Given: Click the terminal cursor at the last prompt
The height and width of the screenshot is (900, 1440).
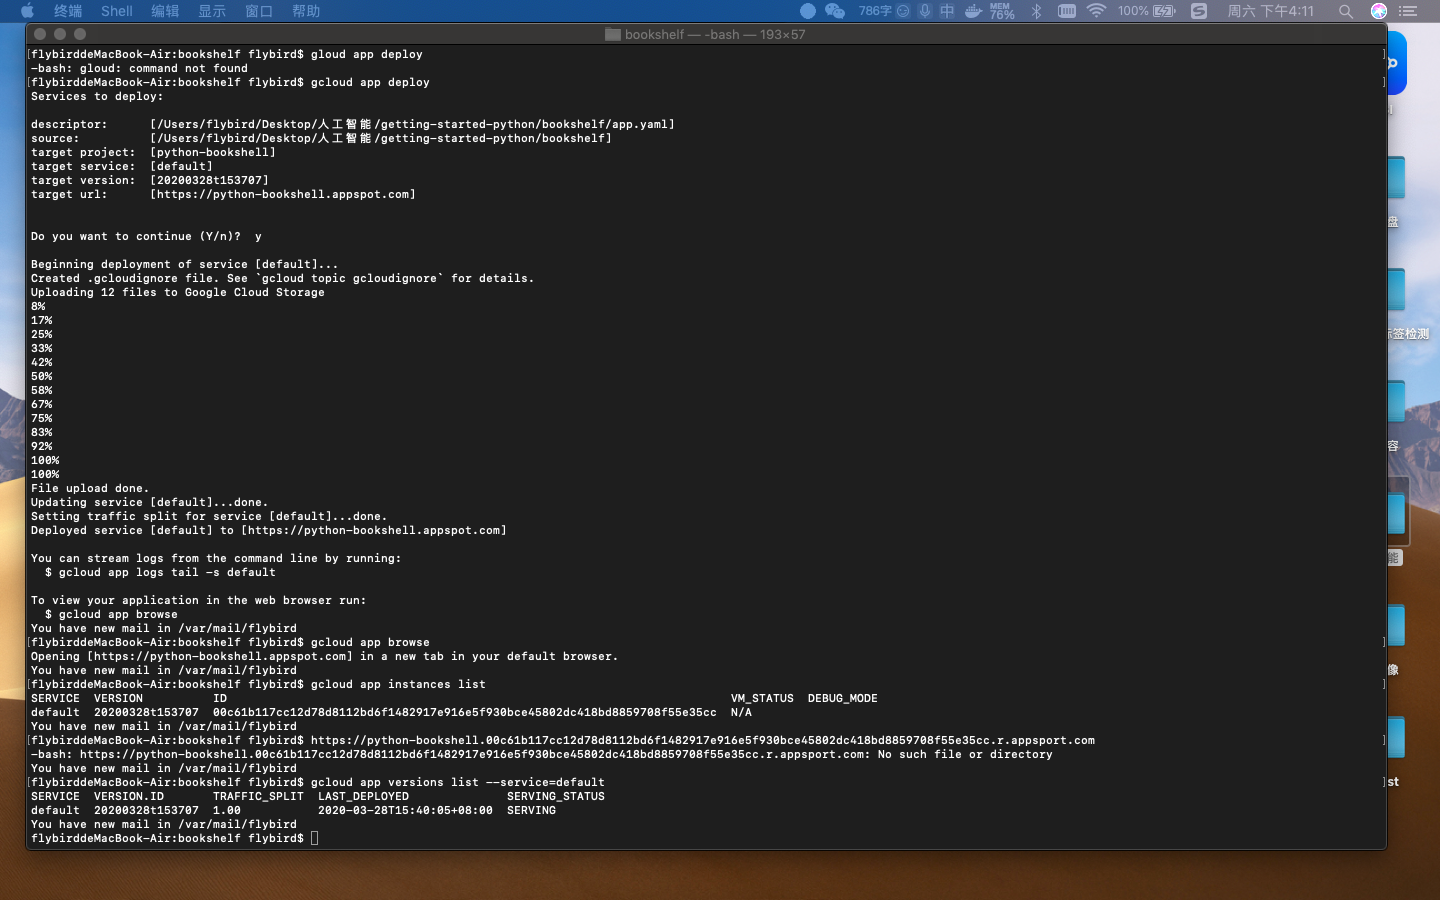Looking at the screenshot, I should tap(314, 838).
